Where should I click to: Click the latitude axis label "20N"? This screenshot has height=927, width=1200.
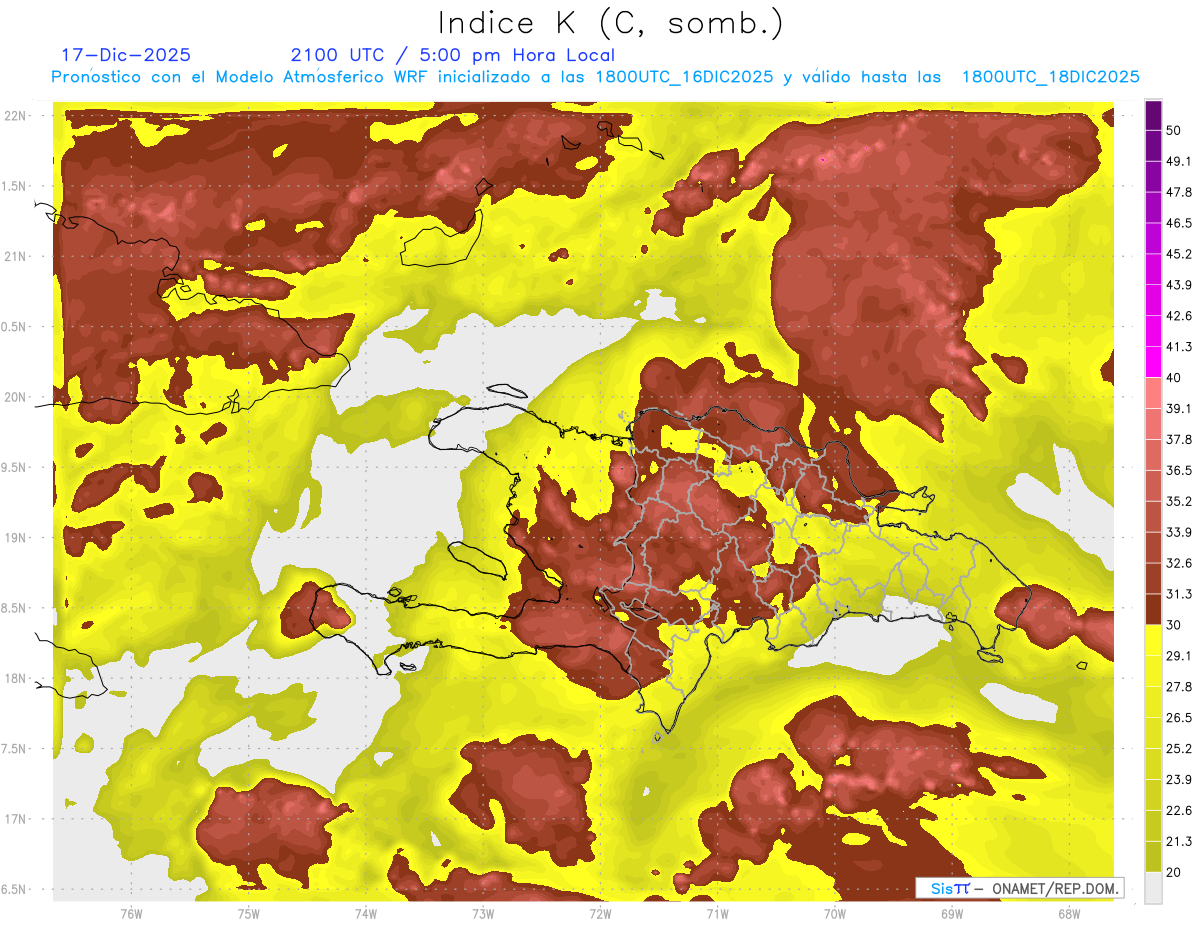(x=15, y=397)
